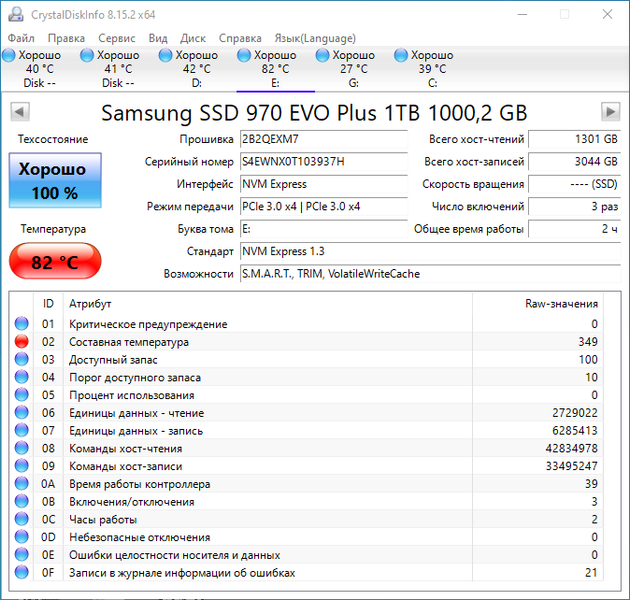
Task: Click power-on count value 3 раз
Action: click(575, 207)
